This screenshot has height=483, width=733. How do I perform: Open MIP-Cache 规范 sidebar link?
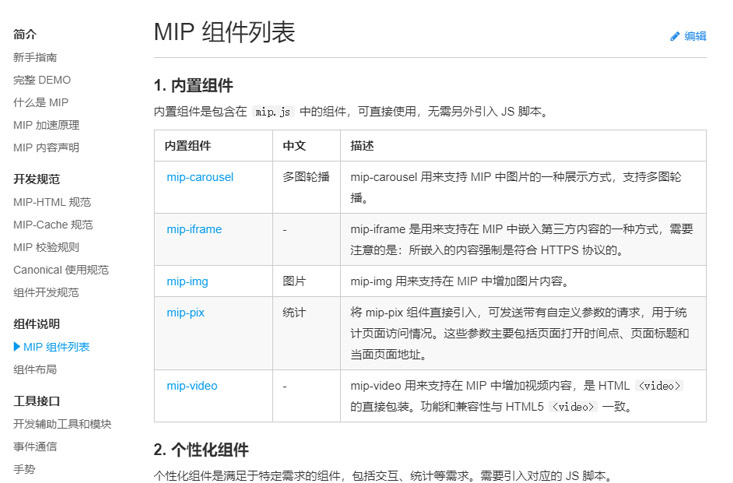(x=53, y=224)
